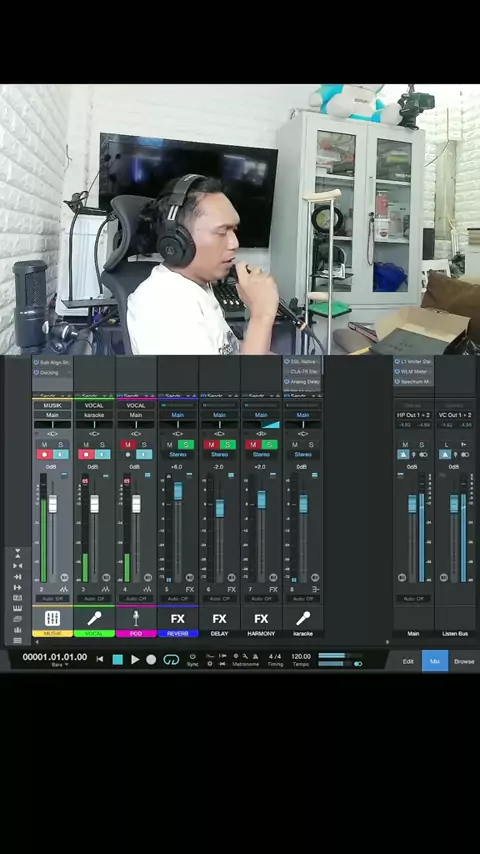Click Return to Zero transport icon
The width and height of the screenshot is (480, 854).
(x=100, y=660)
